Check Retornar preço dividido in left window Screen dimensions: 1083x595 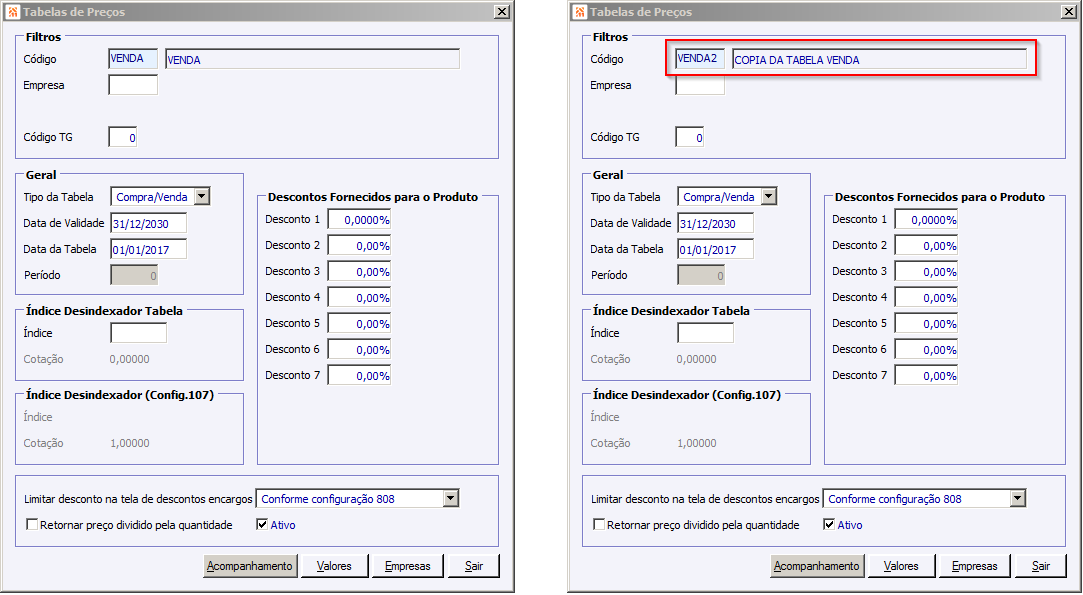[32, 525]
